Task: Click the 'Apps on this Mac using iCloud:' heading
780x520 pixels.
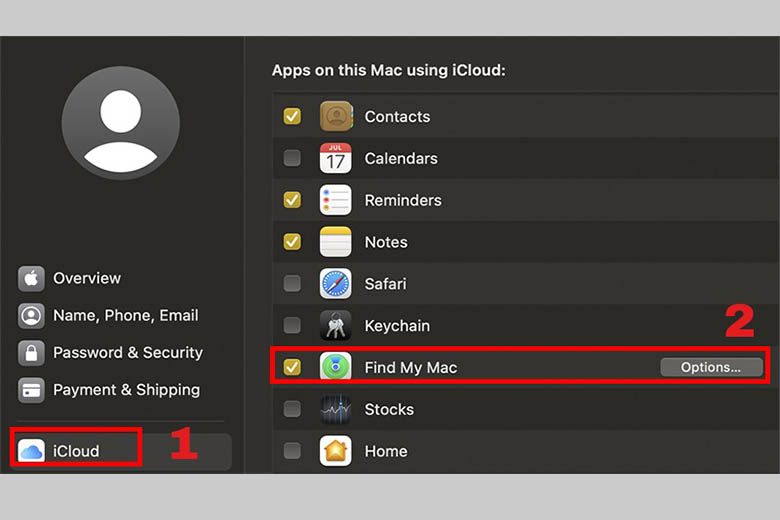Action: [x=389, y=70]
